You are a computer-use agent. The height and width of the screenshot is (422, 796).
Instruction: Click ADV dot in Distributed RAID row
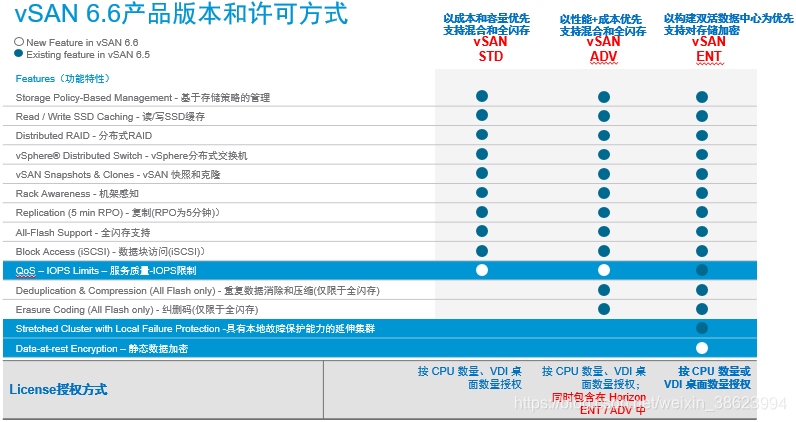click(x=604, y=136)
